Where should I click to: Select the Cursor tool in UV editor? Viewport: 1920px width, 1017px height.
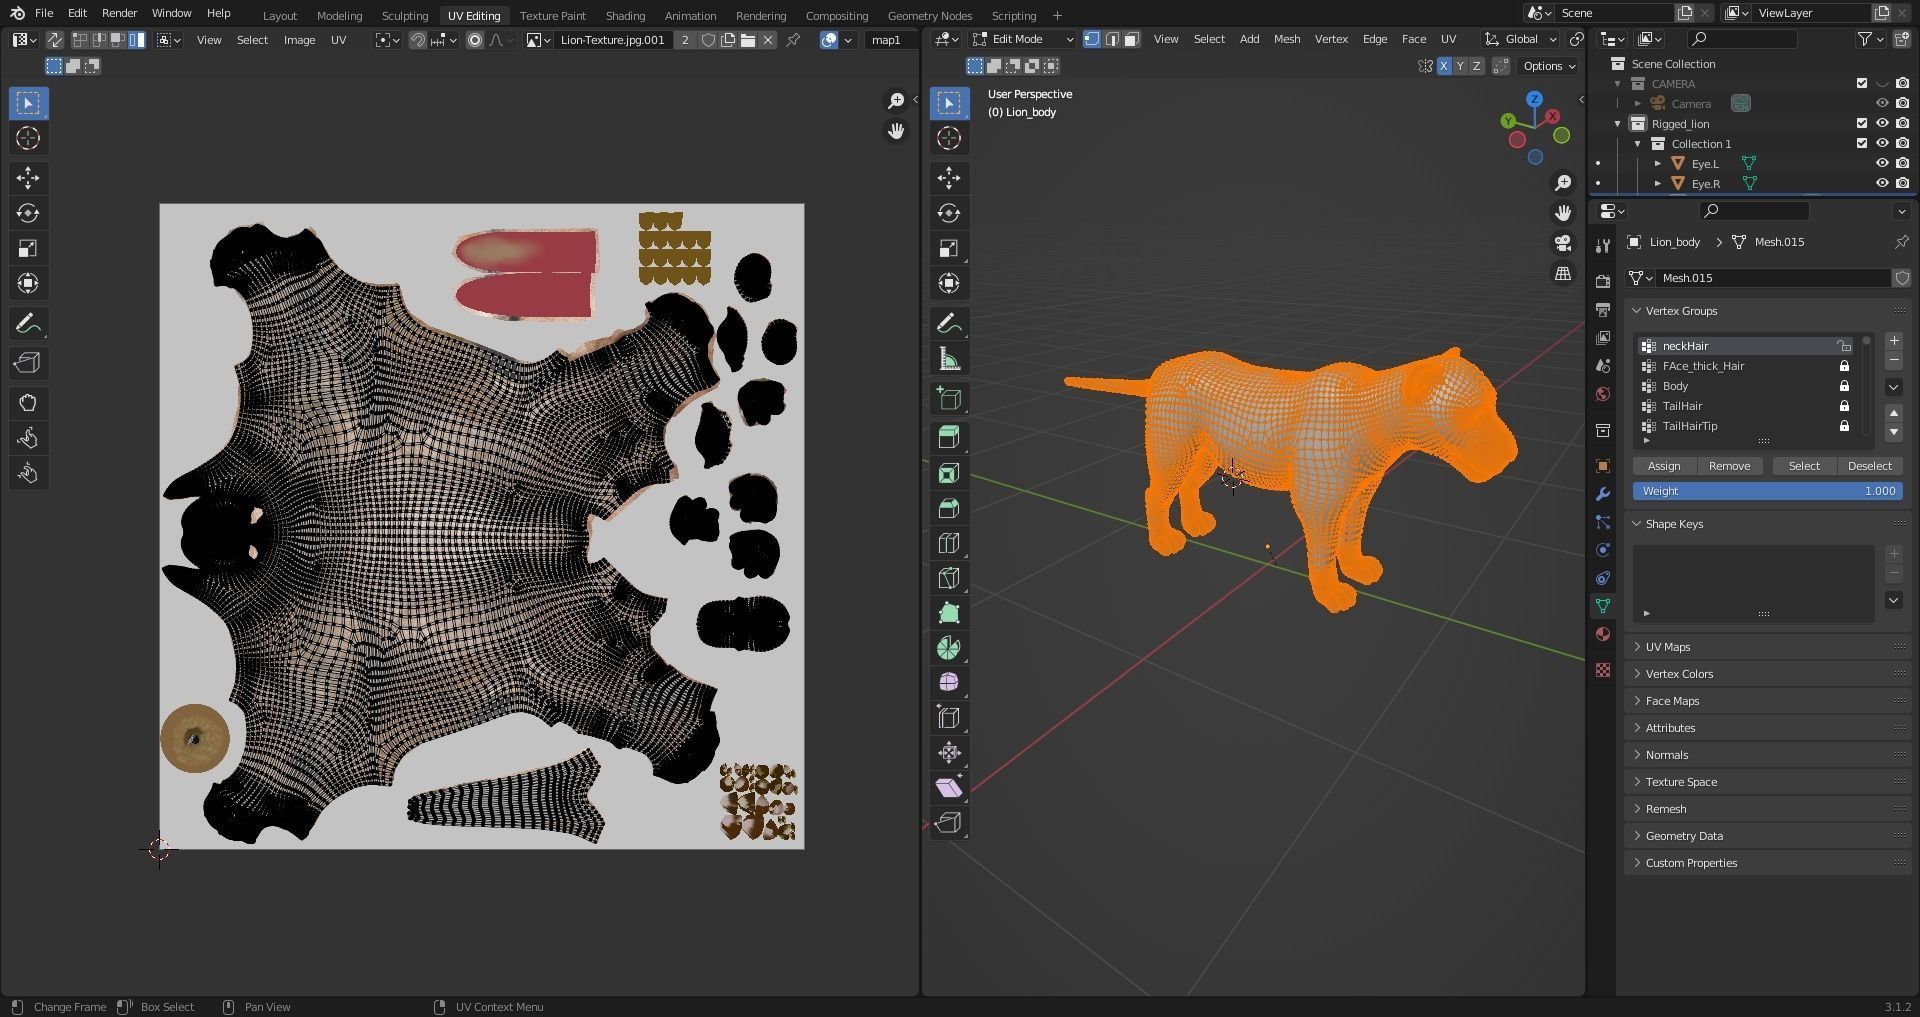point(28,138)
